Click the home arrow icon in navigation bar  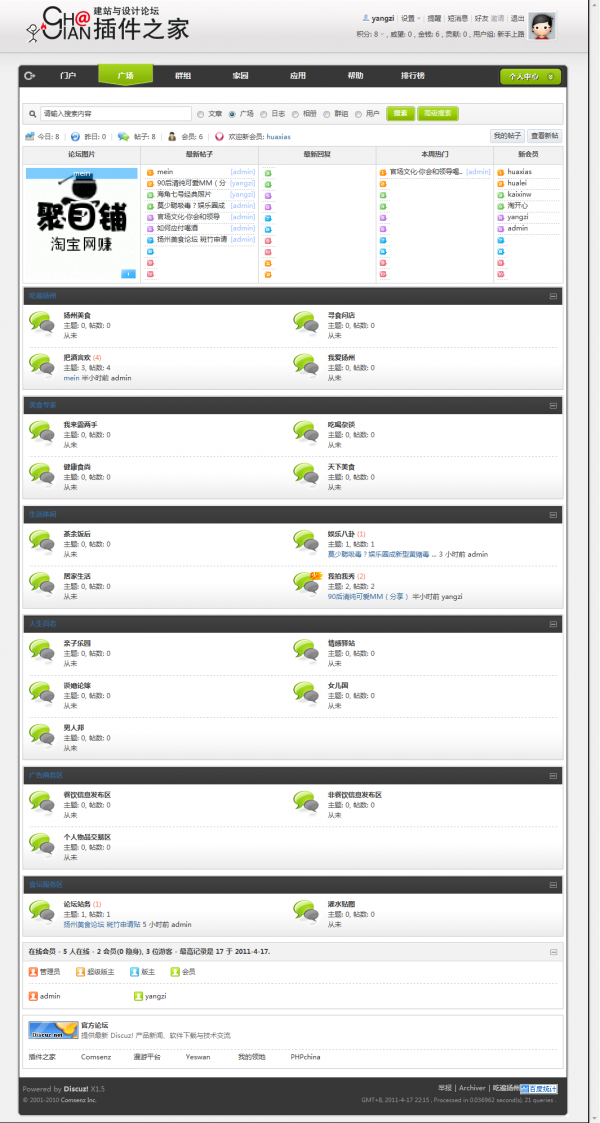pyautogui.click(x=29, y=76)
